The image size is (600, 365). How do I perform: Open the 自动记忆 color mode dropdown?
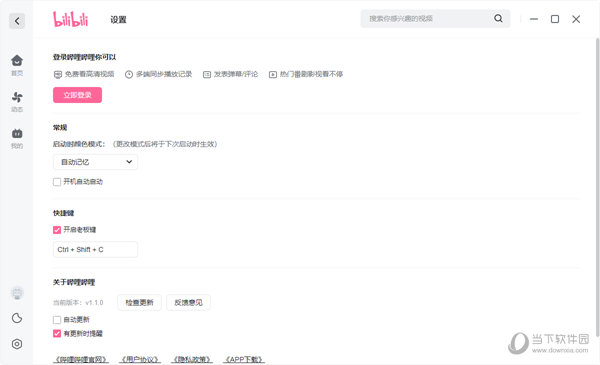pos(95,162)
